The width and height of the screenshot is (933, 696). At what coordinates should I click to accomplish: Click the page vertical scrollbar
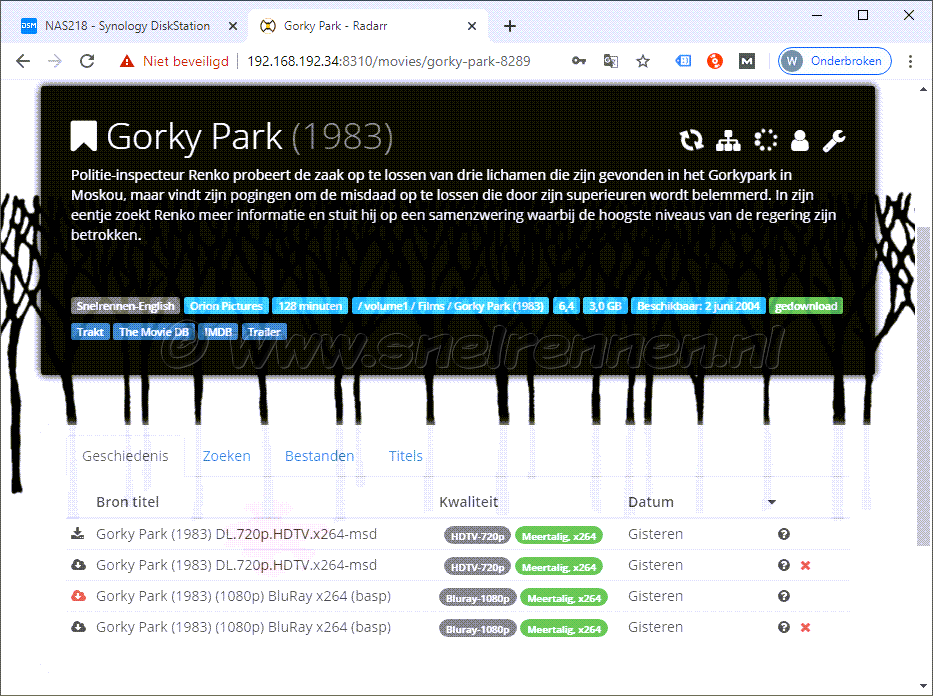click(x=923, y=385)
